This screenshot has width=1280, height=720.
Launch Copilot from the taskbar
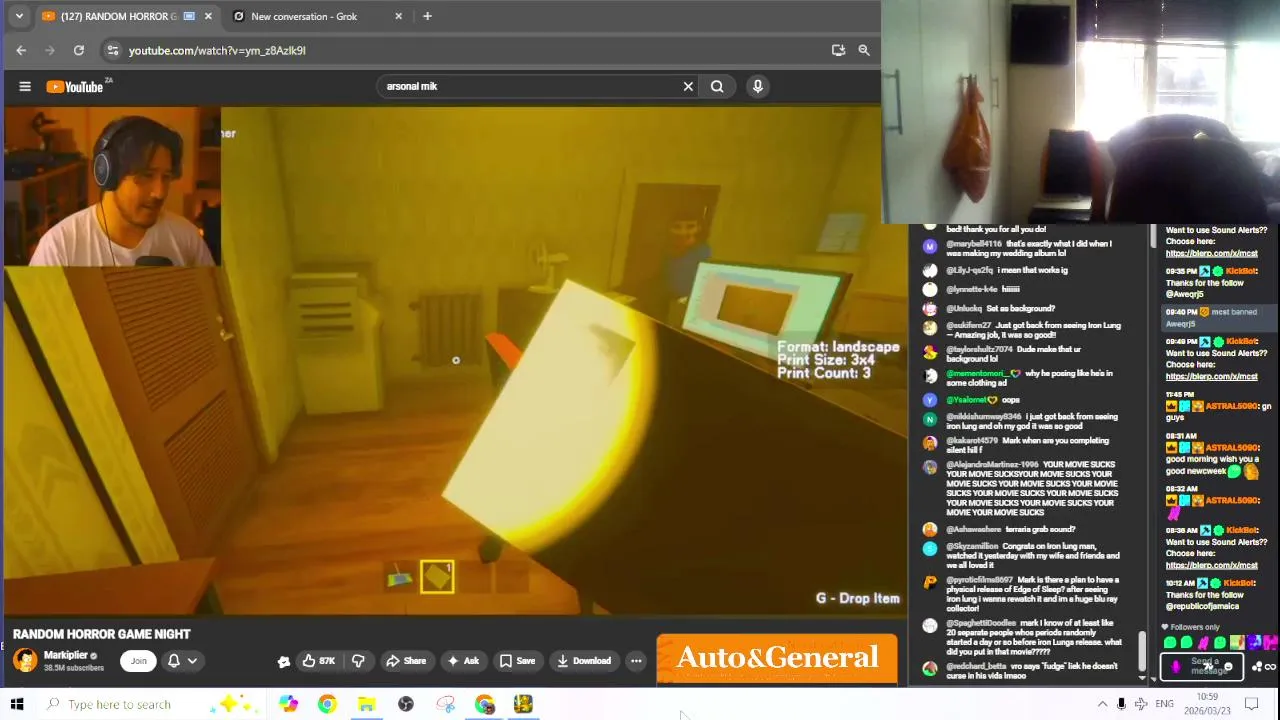coord(288,704)
